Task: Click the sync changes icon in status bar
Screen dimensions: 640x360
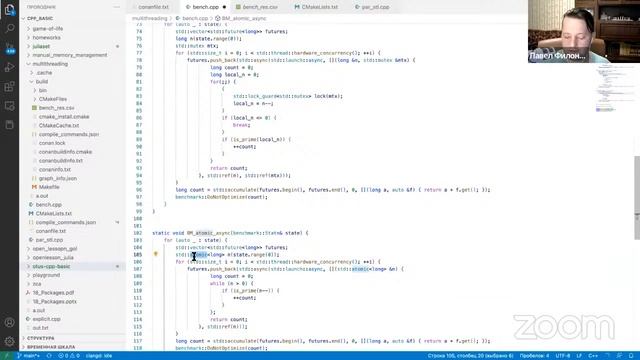Action: (x=49, y=356)
